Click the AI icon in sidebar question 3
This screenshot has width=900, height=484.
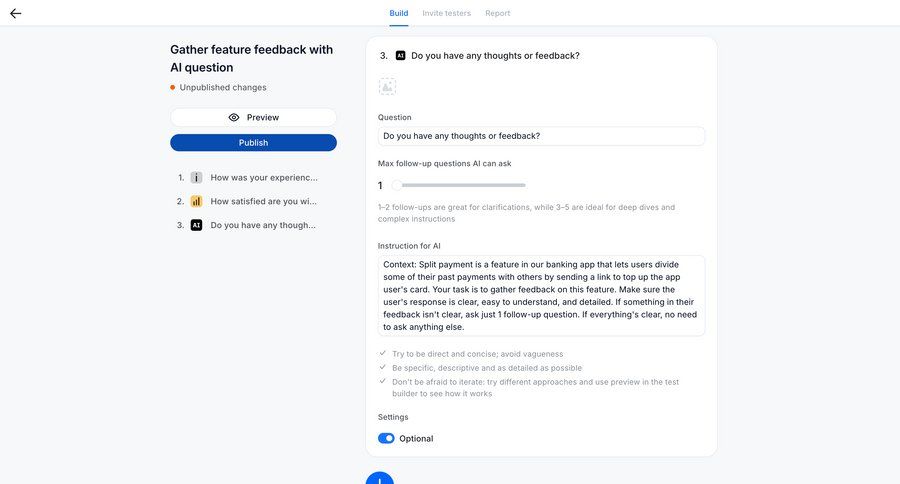coord(196,225)
